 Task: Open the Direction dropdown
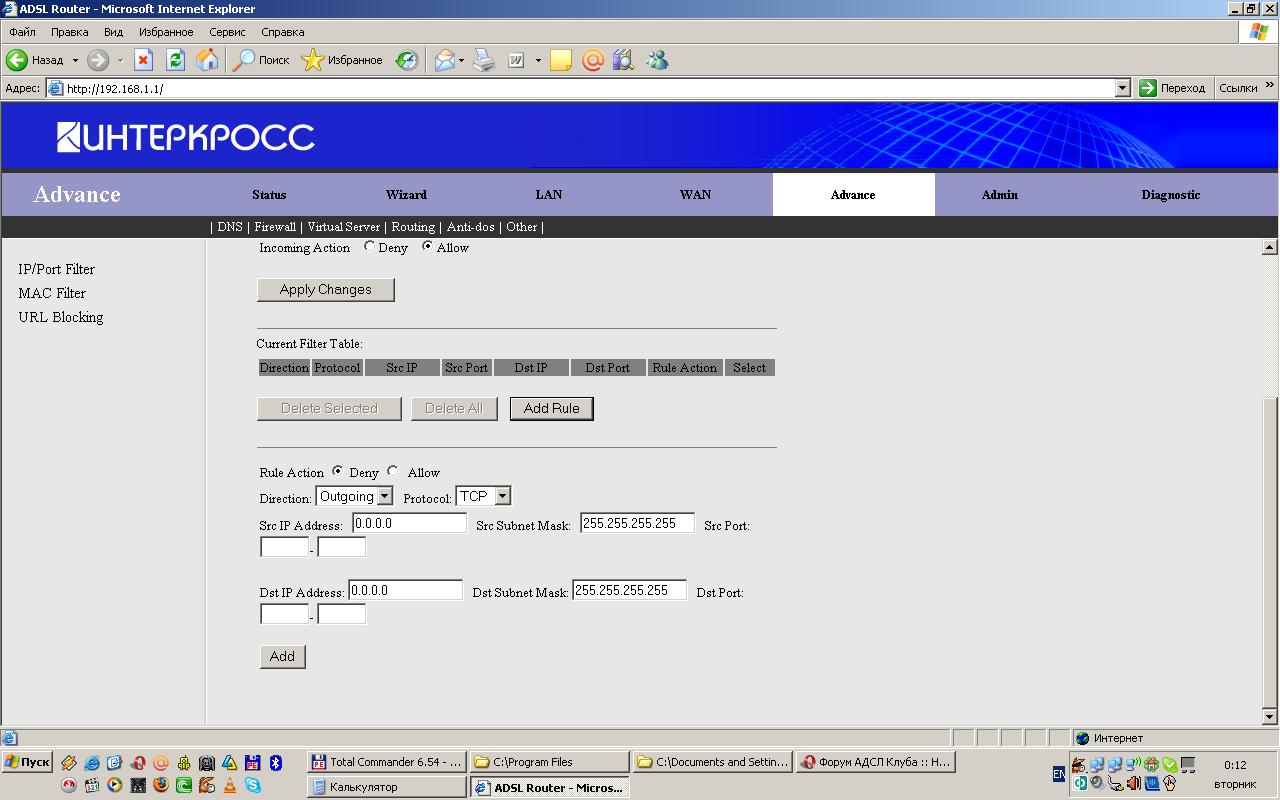click(x=354, y=496)
